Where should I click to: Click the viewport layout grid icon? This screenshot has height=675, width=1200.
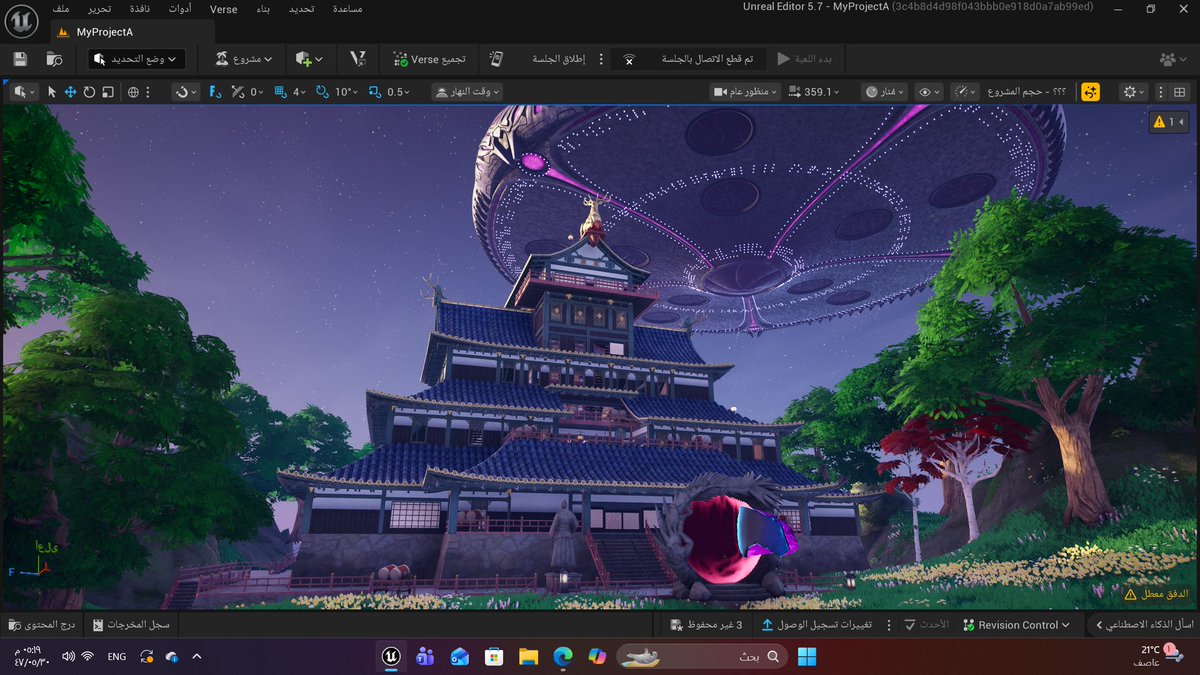(1179, 91)
